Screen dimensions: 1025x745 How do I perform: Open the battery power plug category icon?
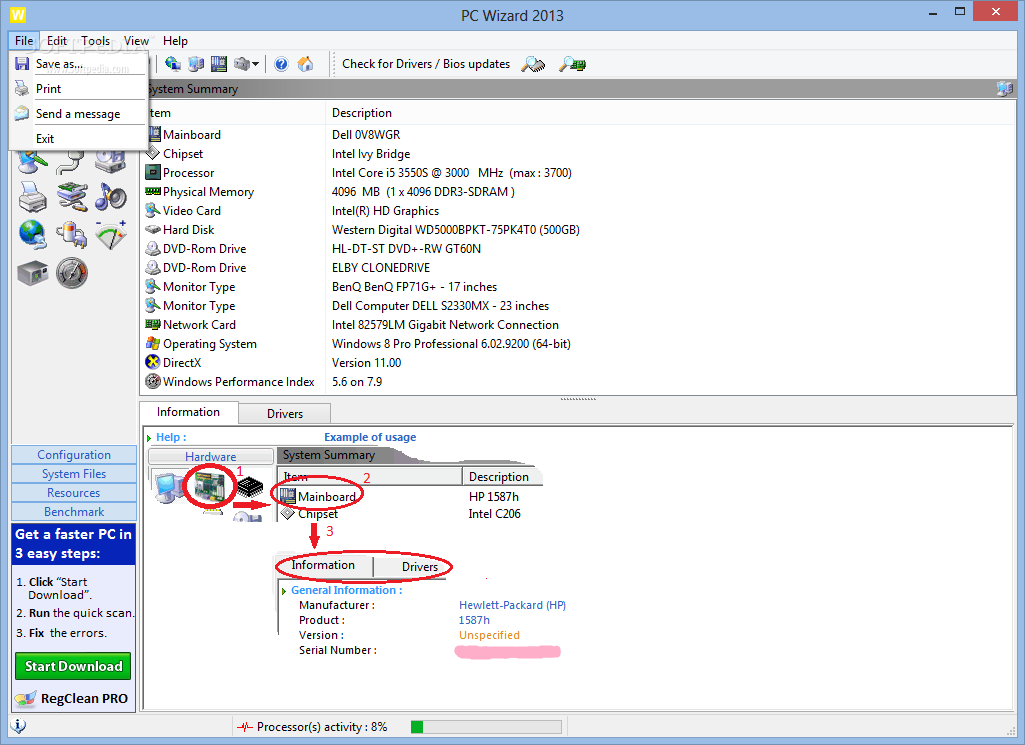click(72, 235)
